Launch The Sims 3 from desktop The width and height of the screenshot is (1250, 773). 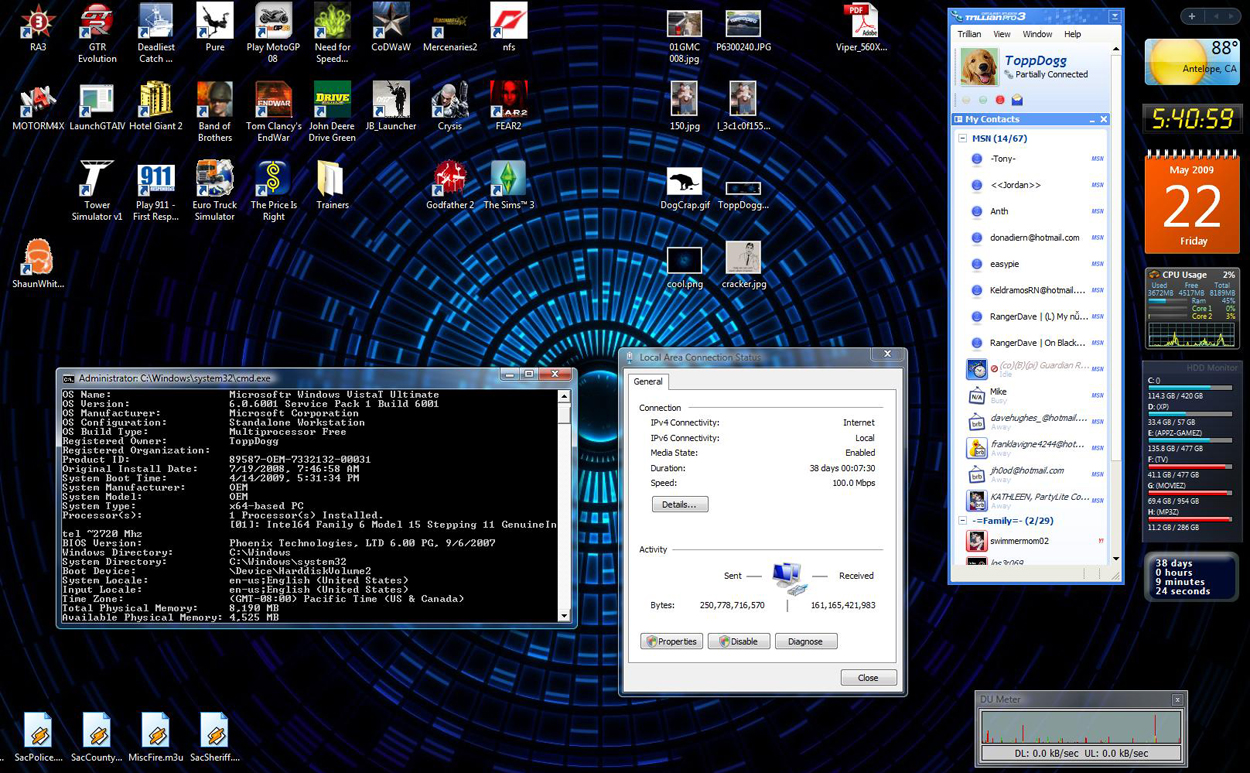[x=509, y=186]
